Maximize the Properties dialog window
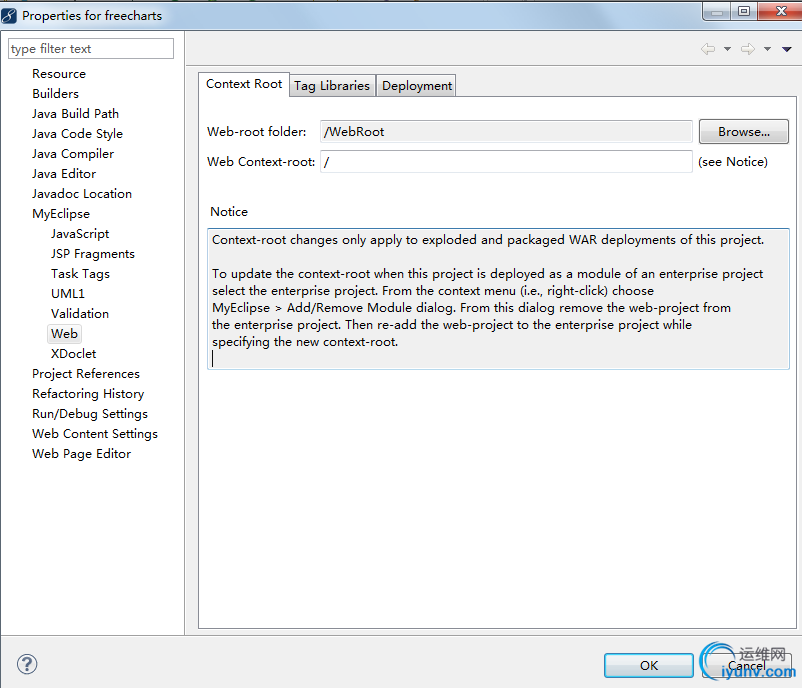This screenshot has width=802, height=688. [x=744, y=11]
